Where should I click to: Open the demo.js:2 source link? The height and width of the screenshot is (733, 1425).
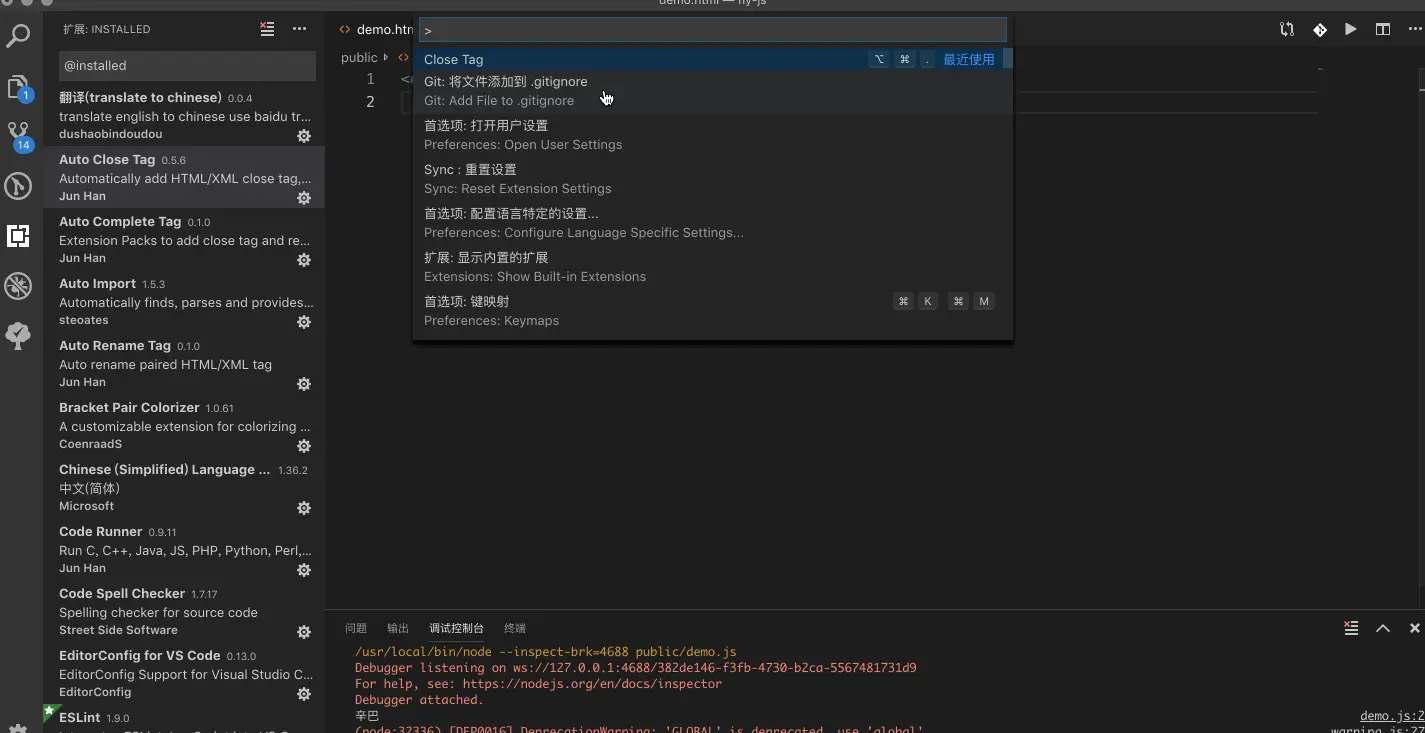[1392, 716]
